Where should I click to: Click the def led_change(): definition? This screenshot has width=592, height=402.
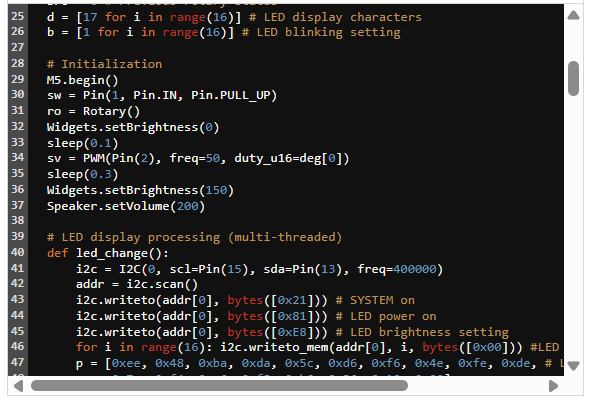pyautogui.click(x=108, y=253)
